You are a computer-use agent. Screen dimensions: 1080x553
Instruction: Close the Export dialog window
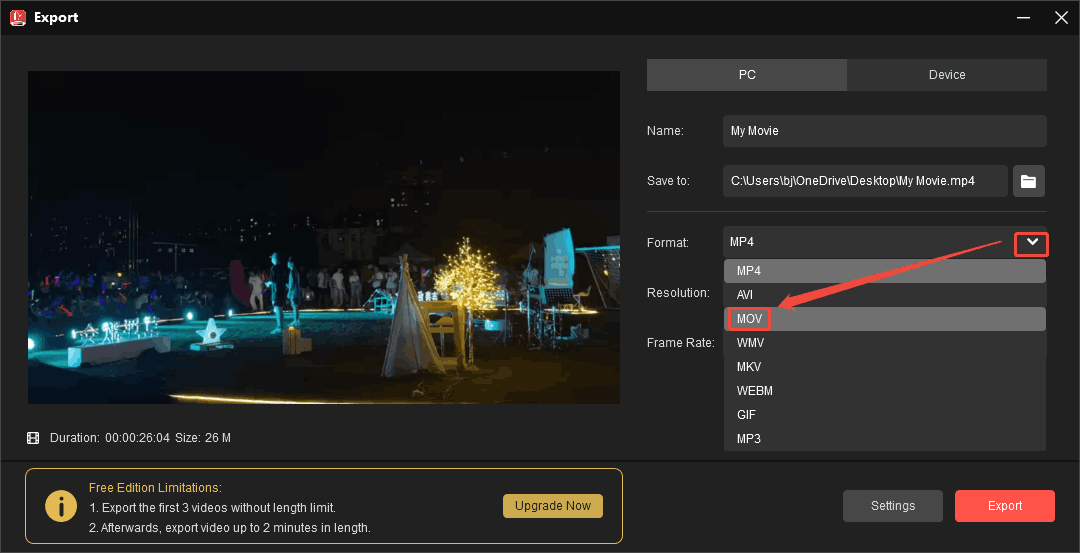pyautogui.click(x=1061, y=17)
